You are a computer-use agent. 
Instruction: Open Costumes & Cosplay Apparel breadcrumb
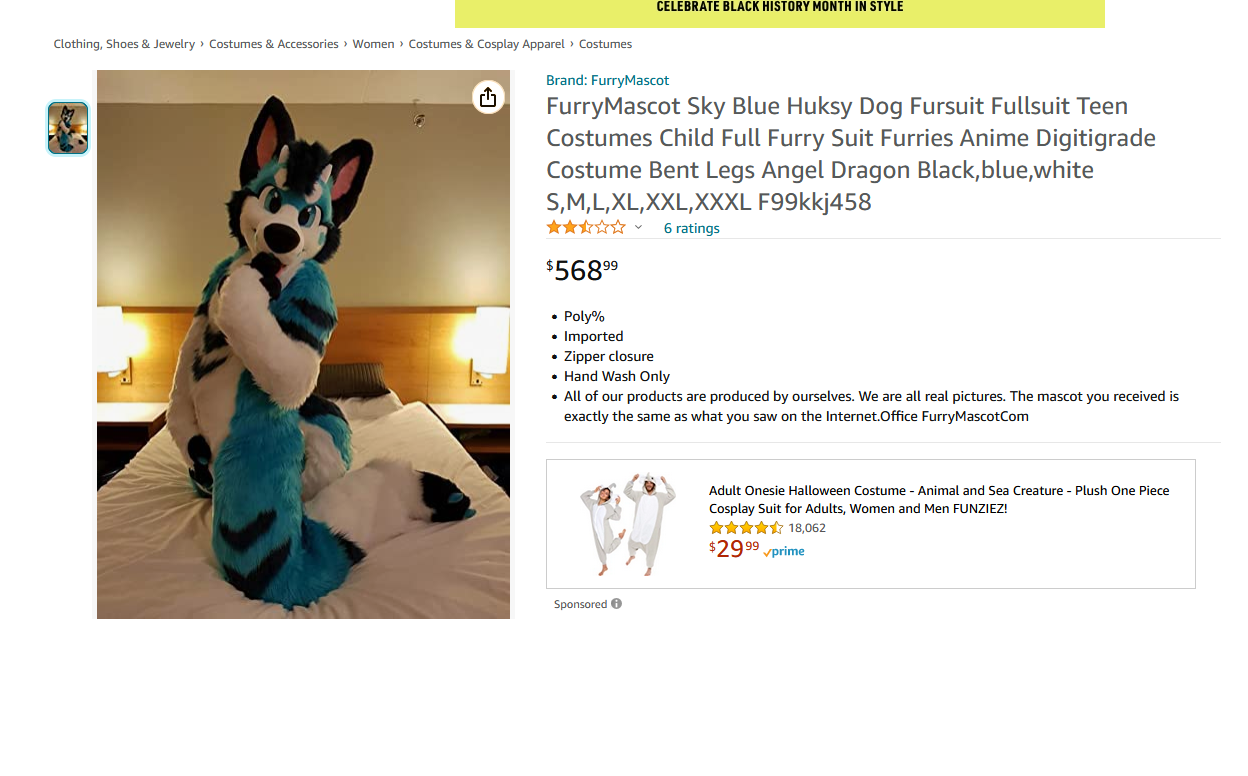click(x=486, y=44)
